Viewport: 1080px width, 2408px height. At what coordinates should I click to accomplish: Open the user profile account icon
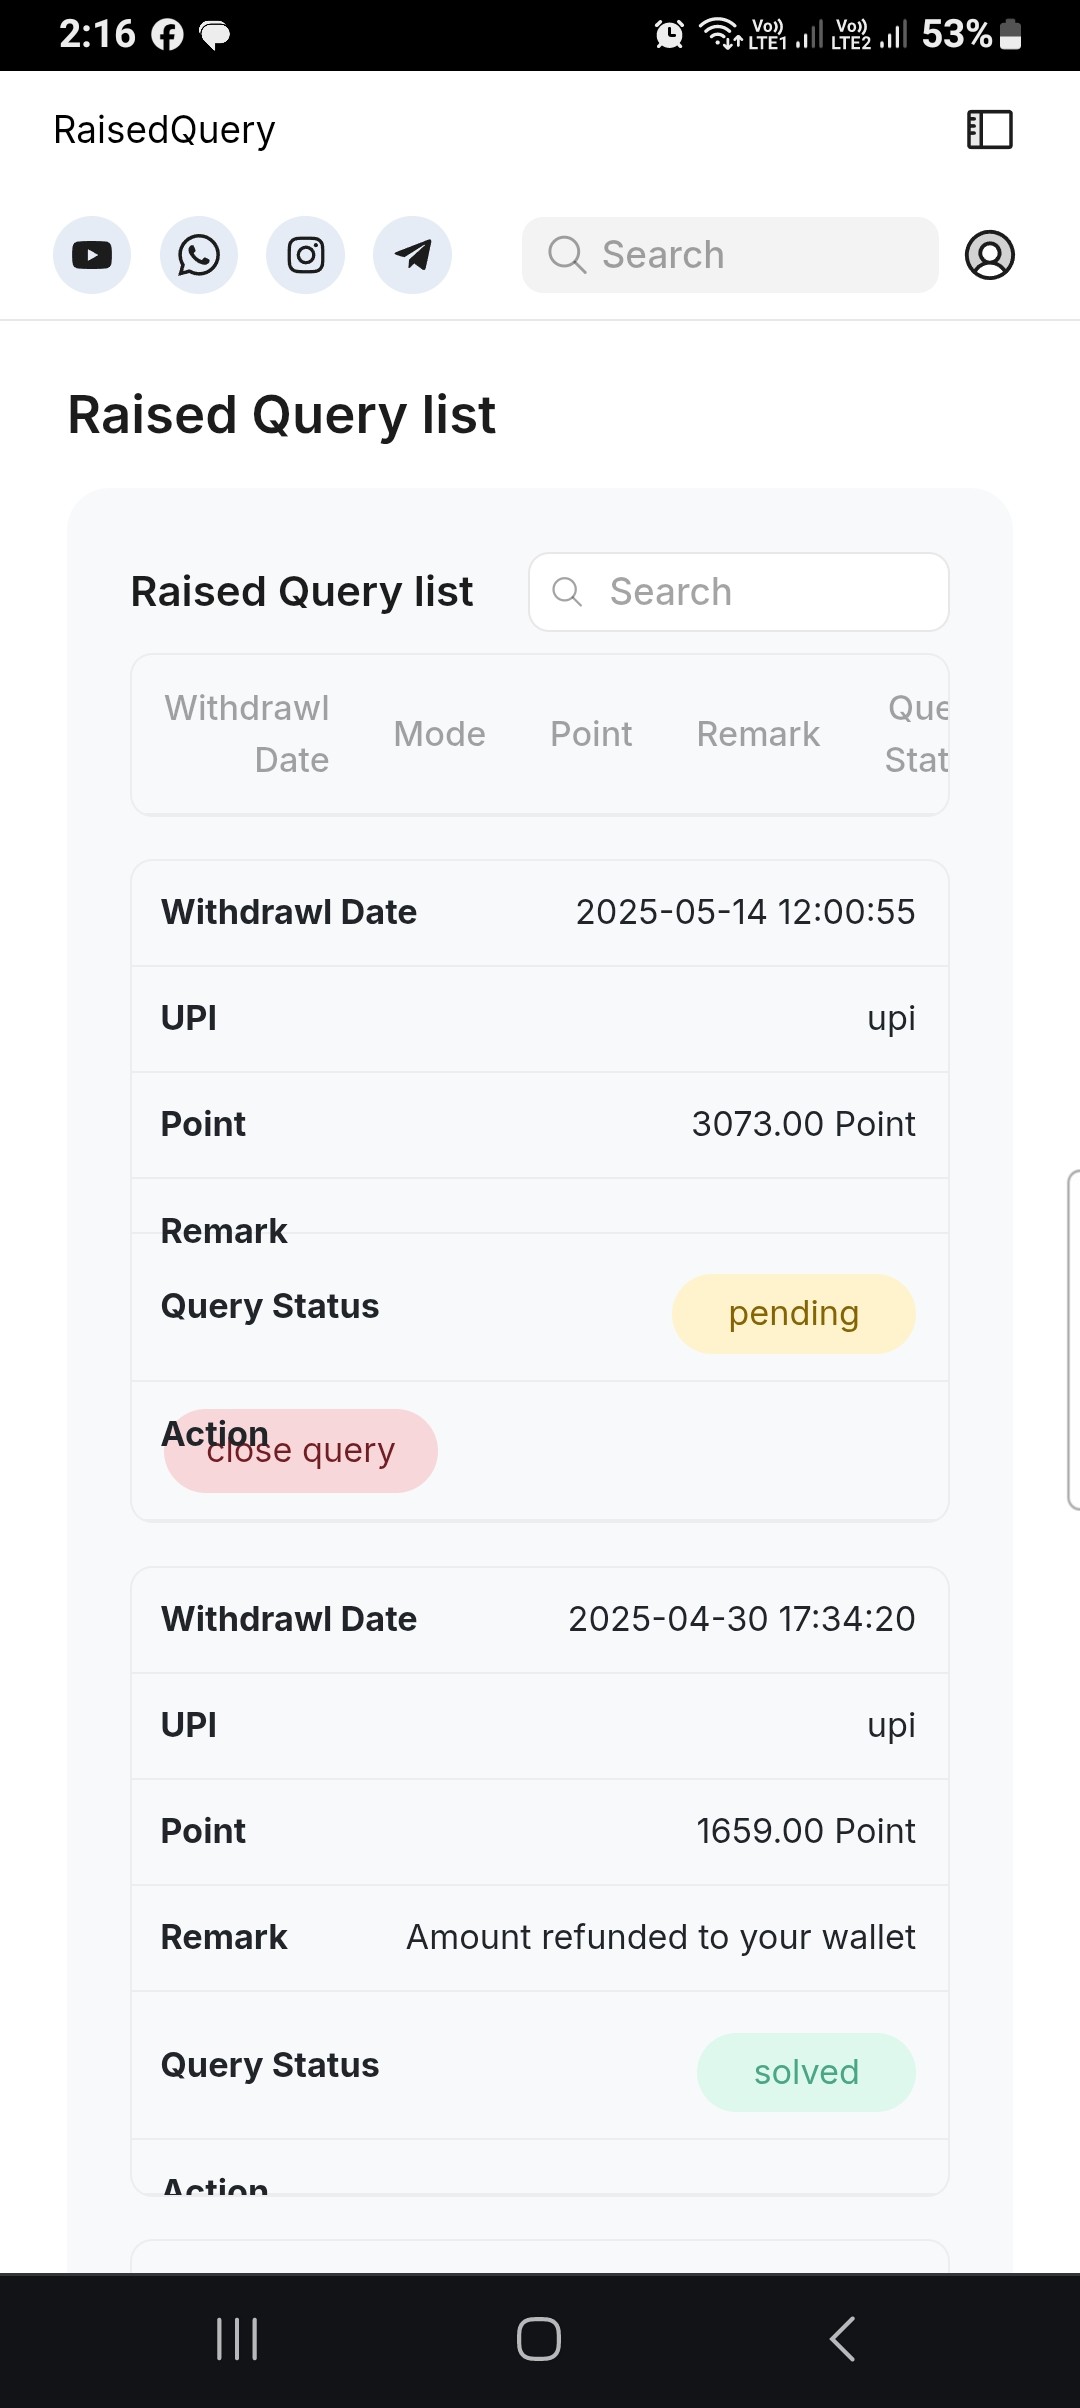point(990,255)
